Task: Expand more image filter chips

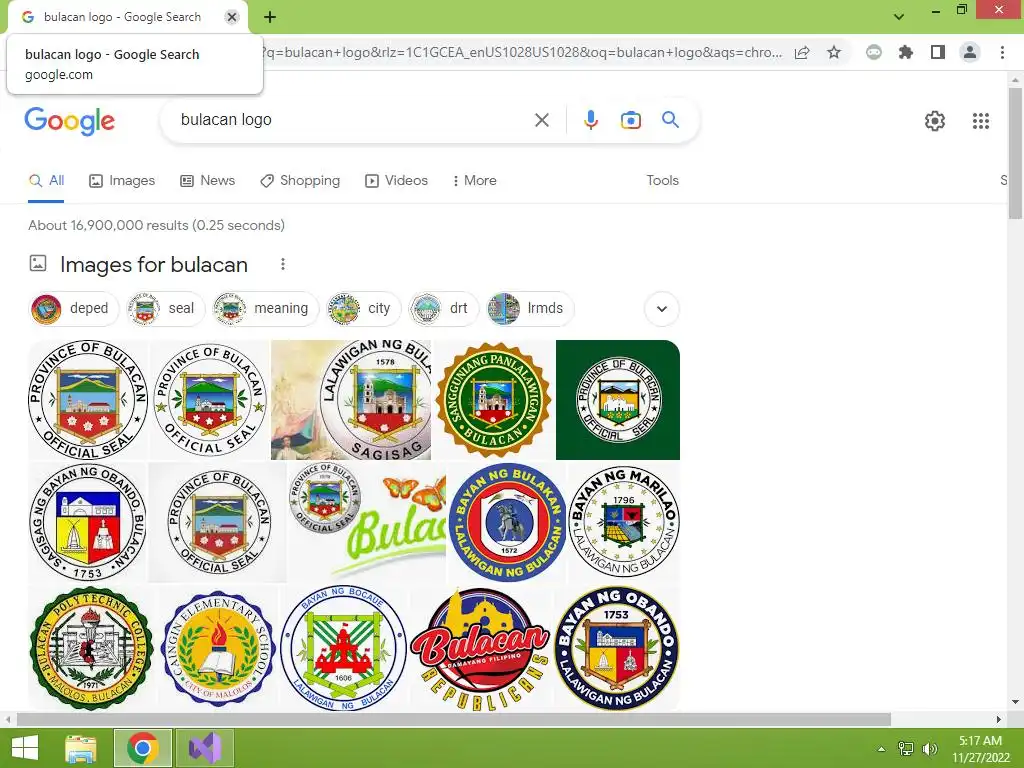Action: click(x=662, y=308)
